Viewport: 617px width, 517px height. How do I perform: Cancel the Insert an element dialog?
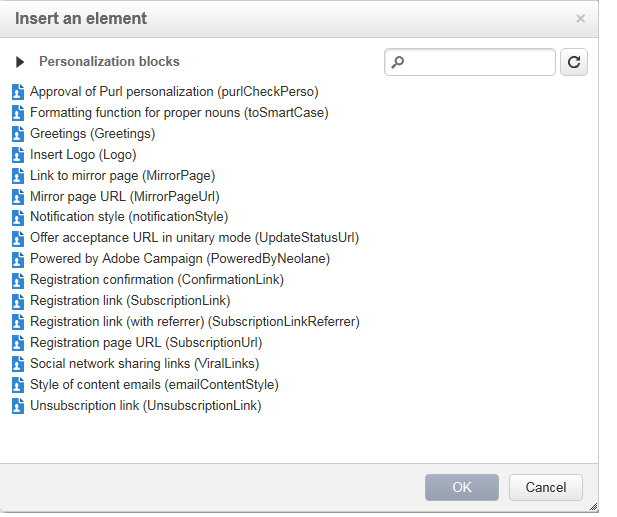pos(545,487)
